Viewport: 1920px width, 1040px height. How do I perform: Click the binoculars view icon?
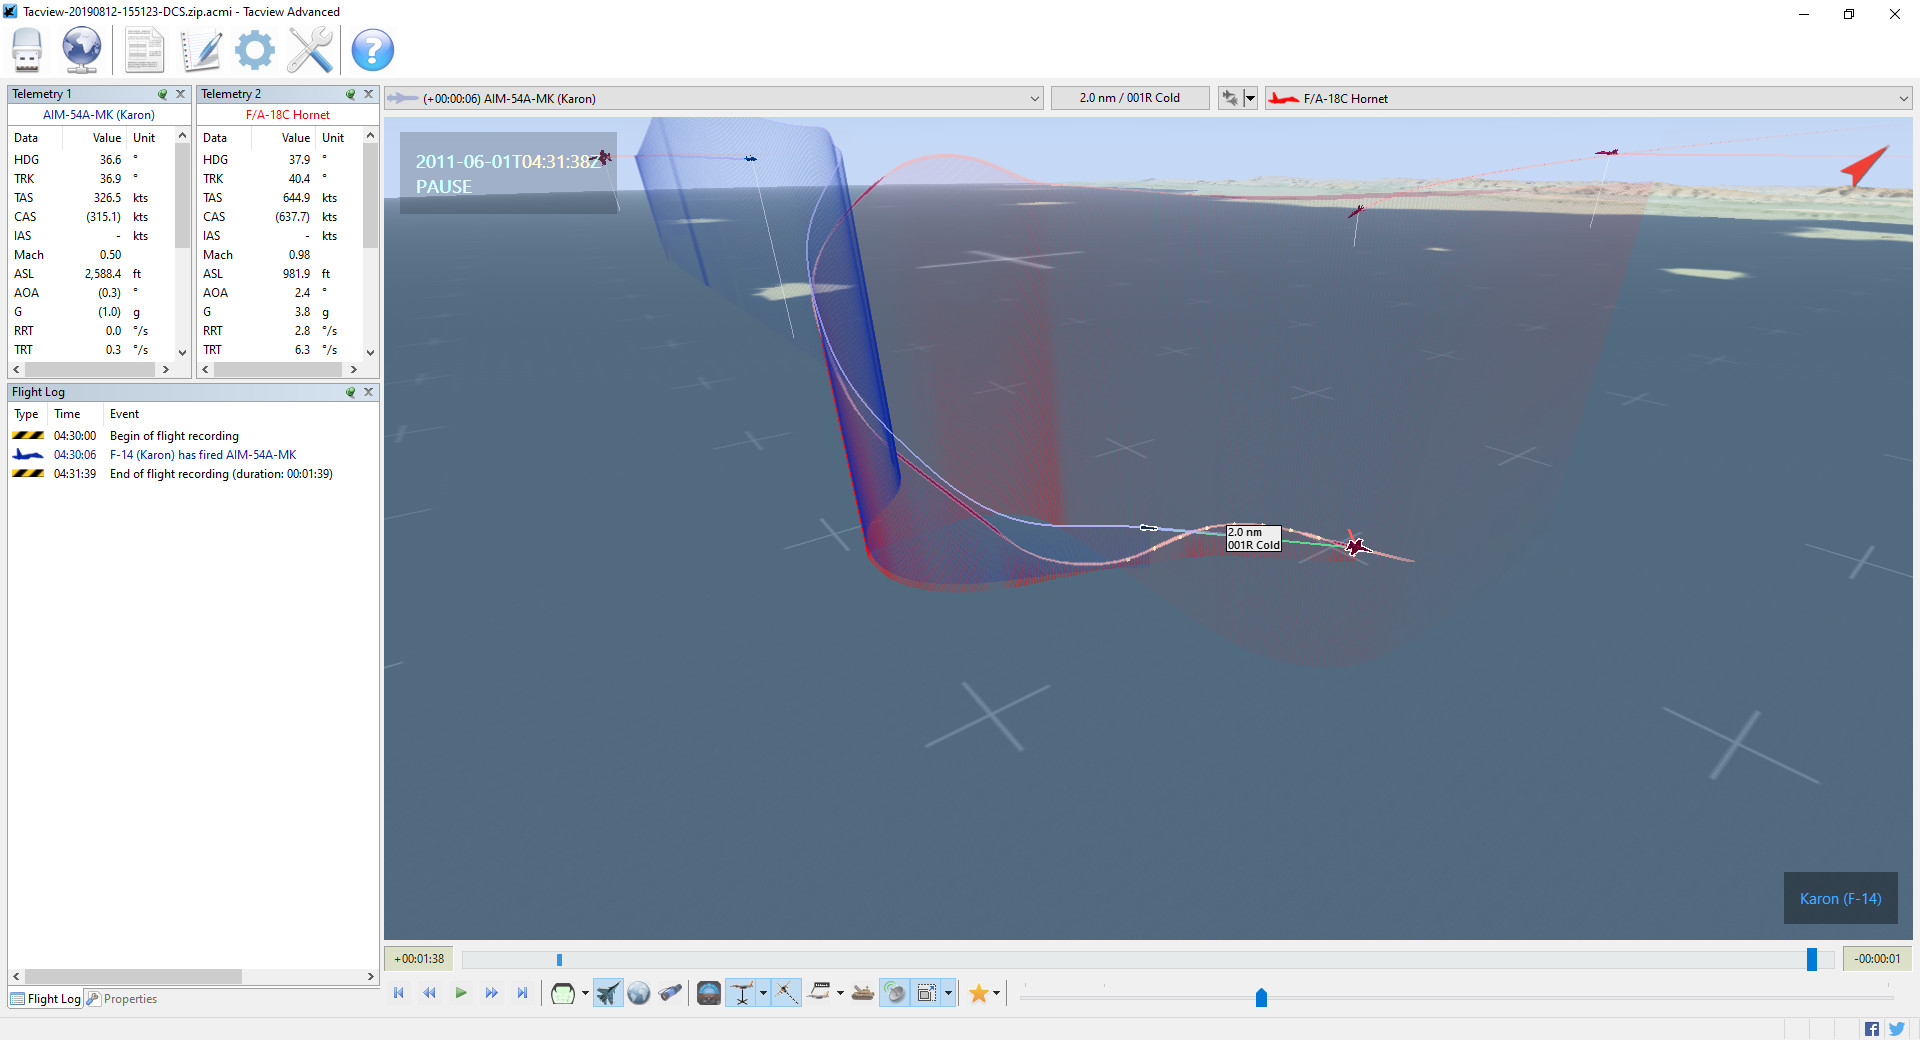pyautogui.click(x=671, y=993)
